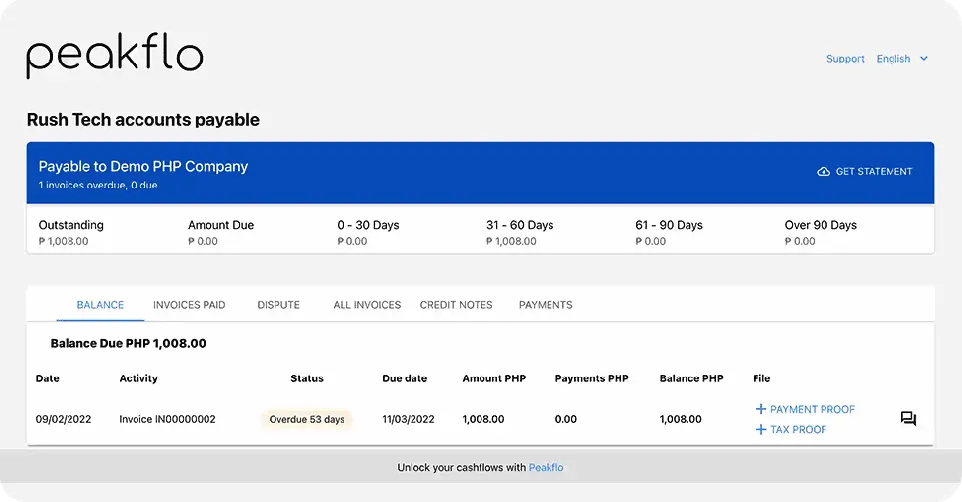Open the invoice comments chat icon
This screenshot has width=962, height=502.
coord(908,419)
